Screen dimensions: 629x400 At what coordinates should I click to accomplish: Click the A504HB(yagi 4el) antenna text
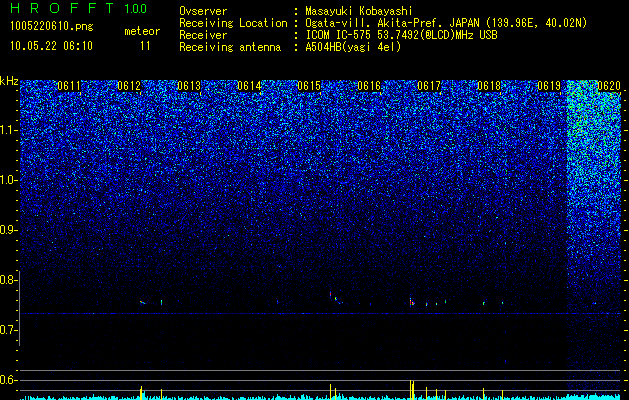[x=353, y=47]
